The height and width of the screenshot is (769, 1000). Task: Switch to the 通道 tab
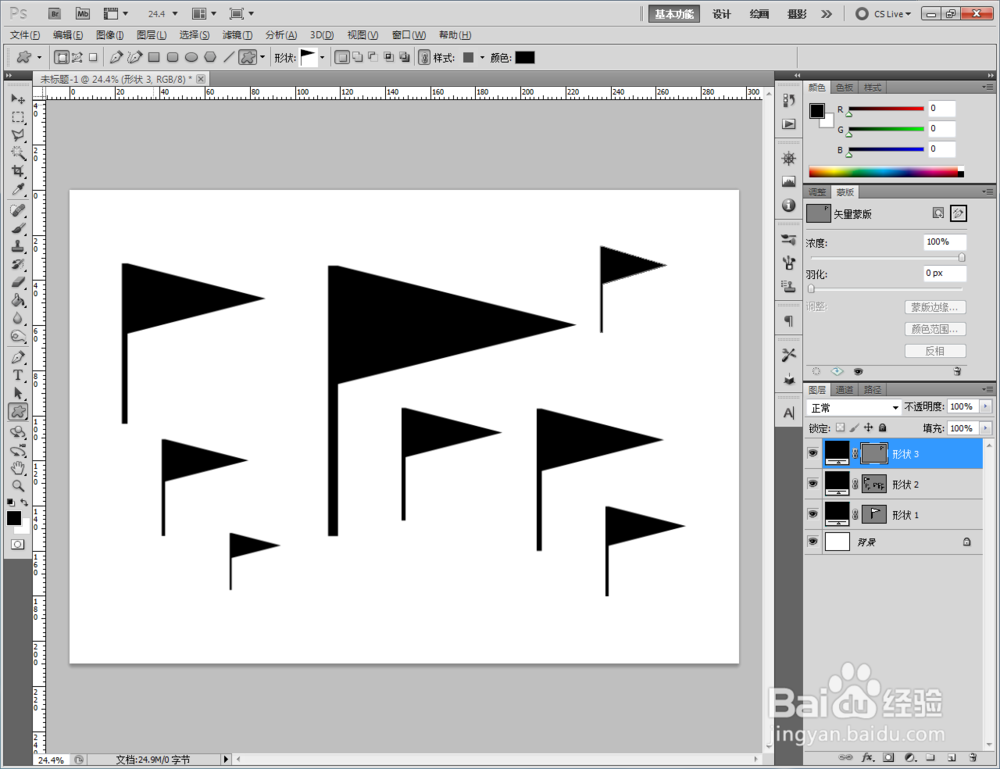pyautogui.click(x=844, y=390)
